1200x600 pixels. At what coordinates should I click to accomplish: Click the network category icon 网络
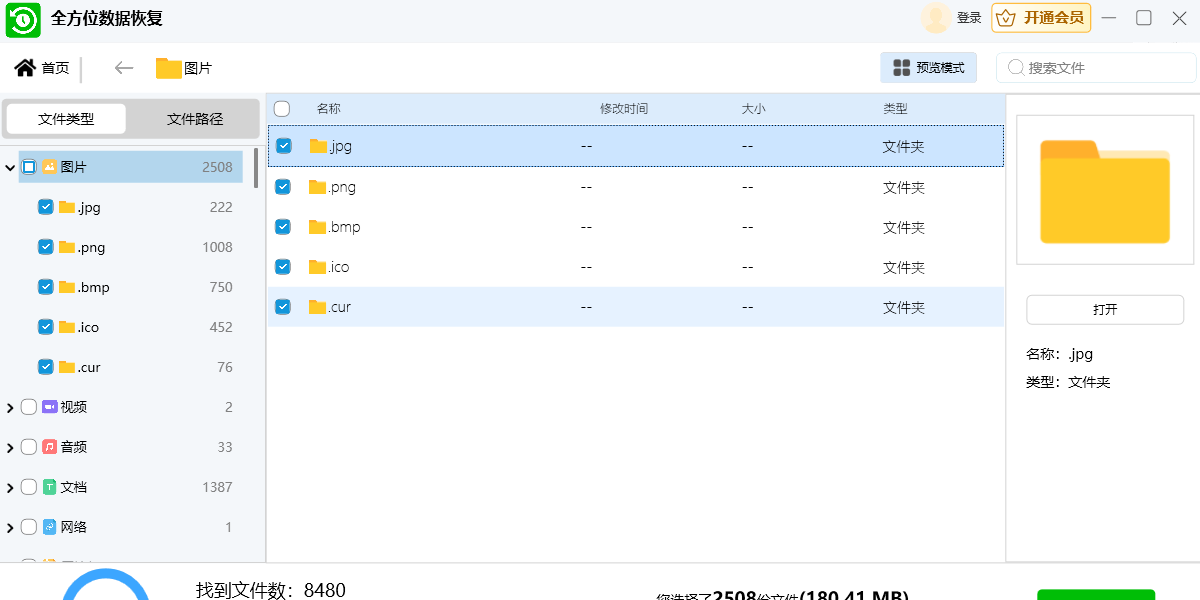tap(49, 527)
